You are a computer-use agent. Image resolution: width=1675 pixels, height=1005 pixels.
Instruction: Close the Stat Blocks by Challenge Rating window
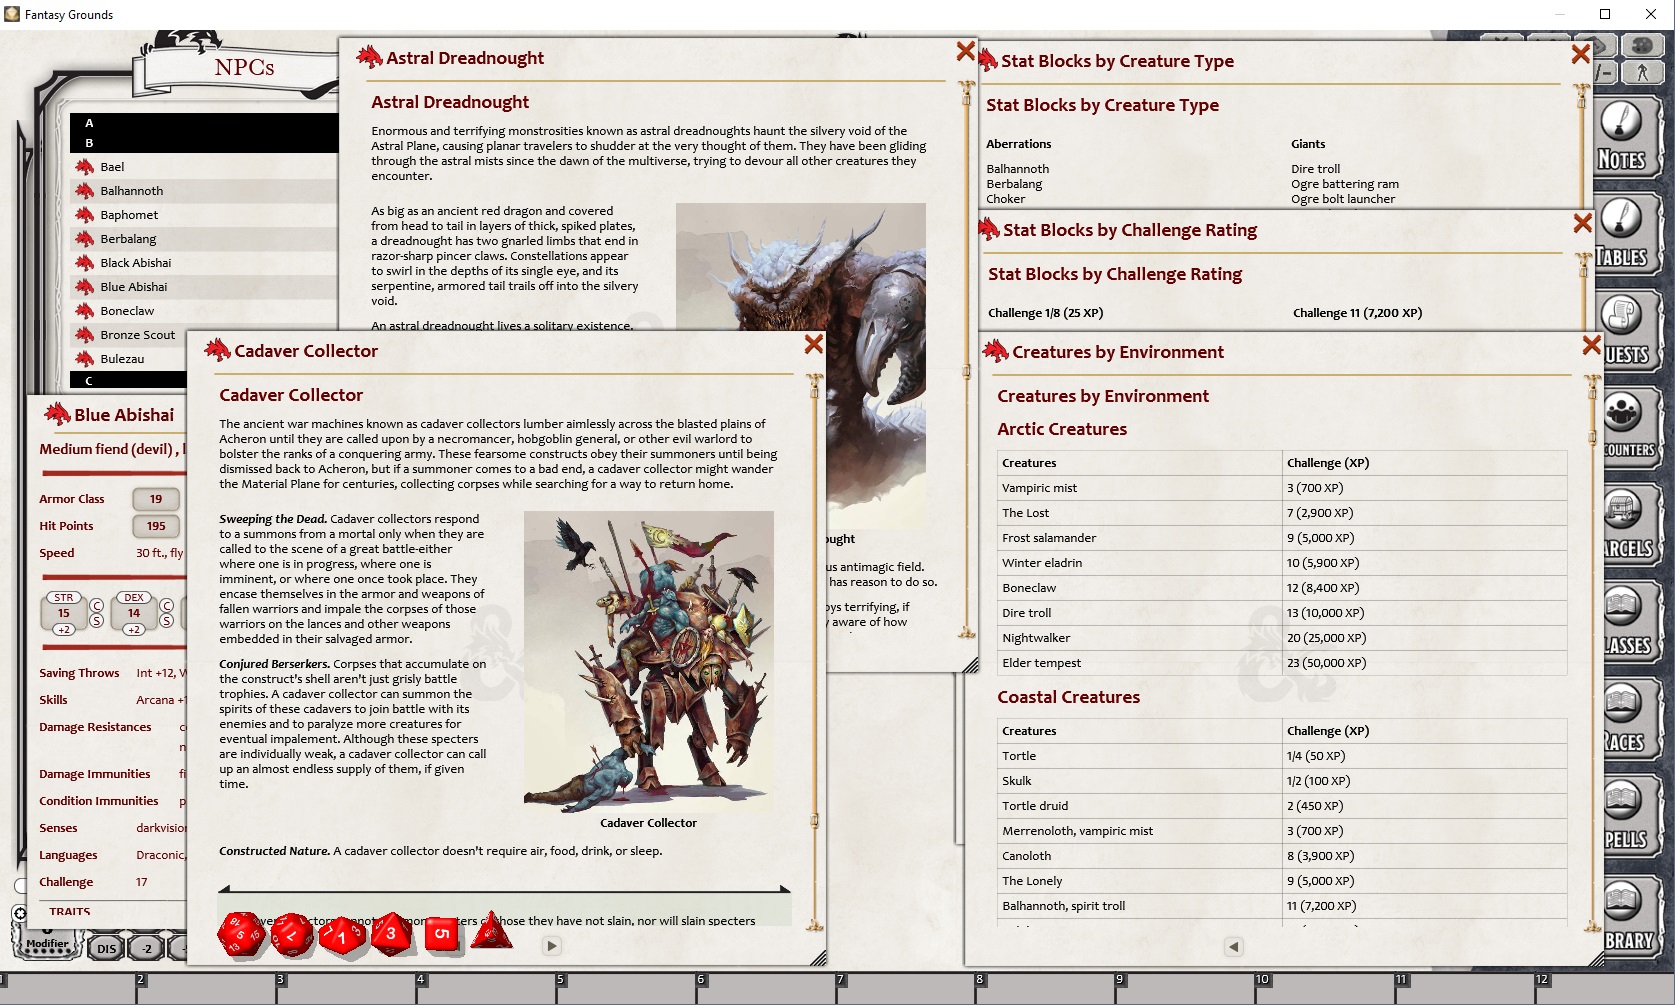tap(1582, 223)
